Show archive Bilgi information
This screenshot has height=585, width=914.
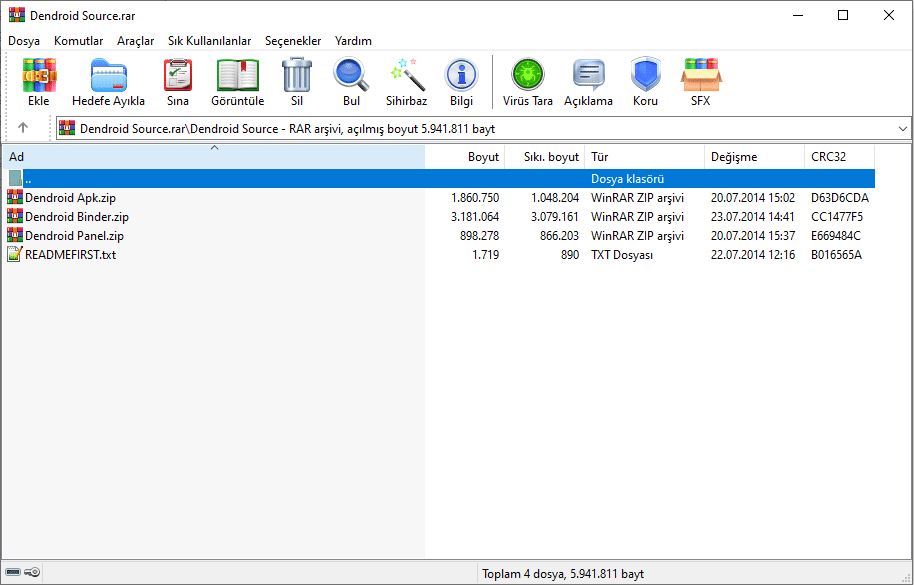pos(461,82)
